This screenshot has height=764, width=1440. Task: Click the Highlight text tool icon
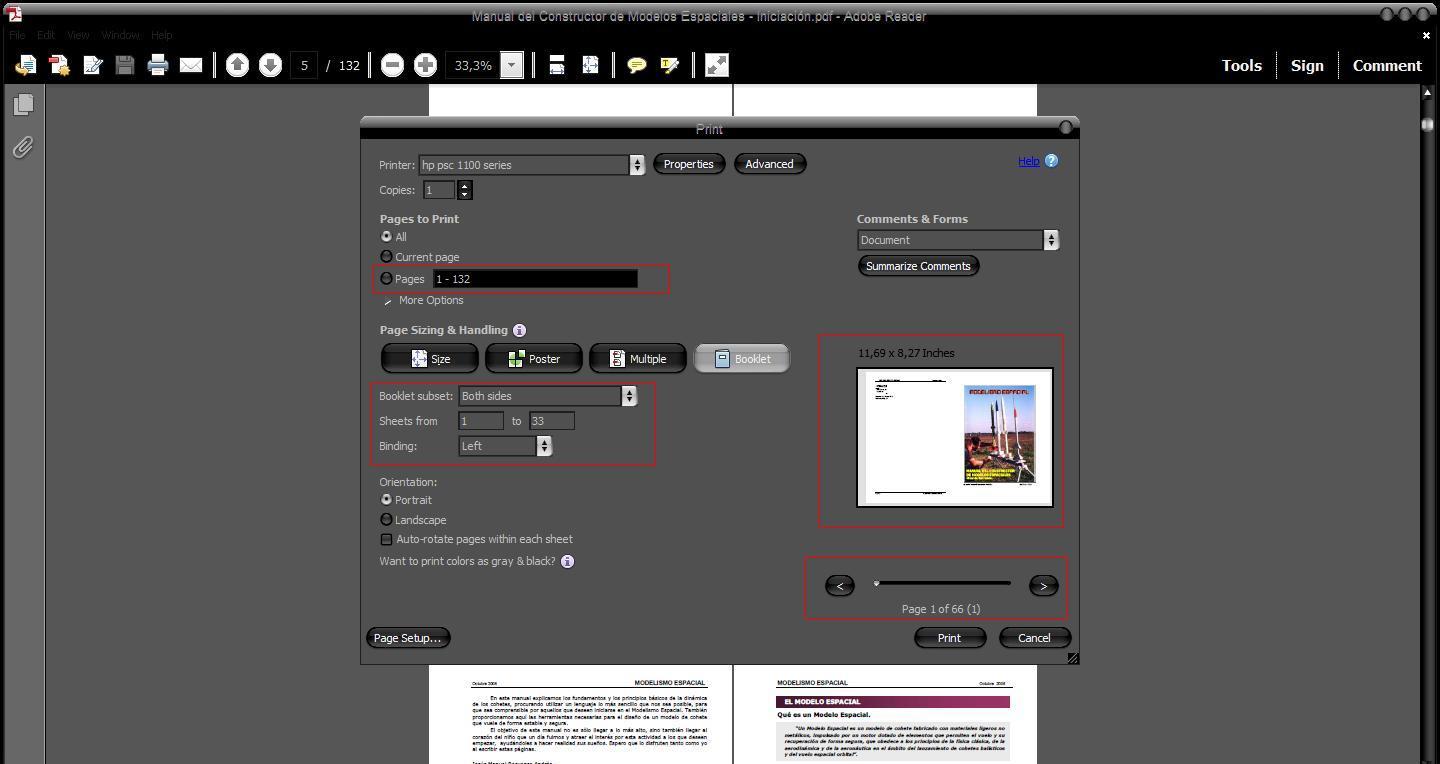pyautogui.click(x=669, y=65)
